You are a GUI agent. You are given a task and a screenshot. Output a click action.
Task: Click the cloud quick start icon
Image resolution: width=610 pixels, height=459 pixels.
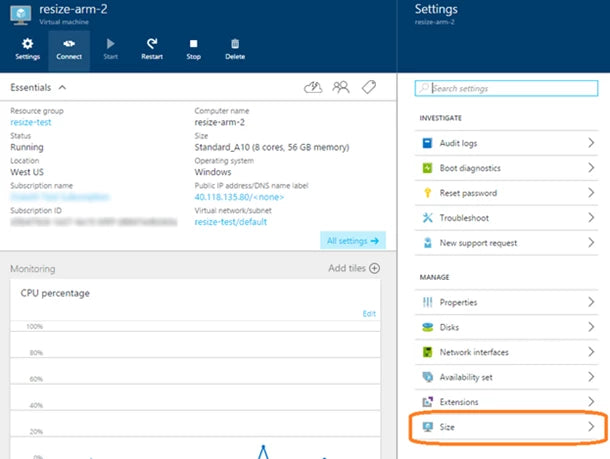tap(313, 88)
